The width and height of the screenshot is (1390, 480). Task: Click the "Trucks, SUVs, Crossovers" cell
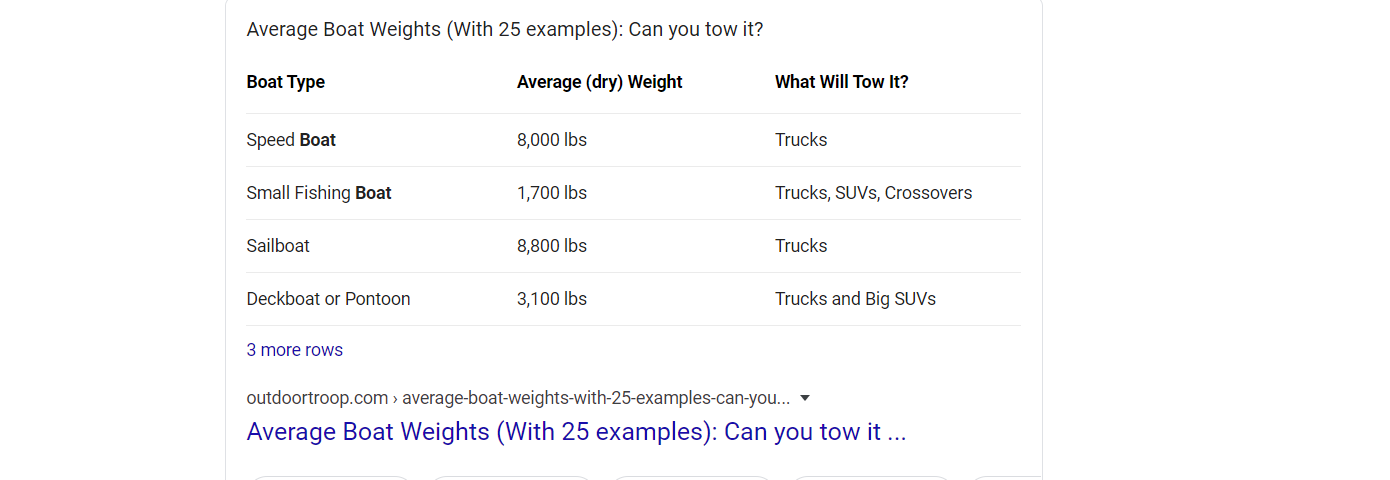click(x=873, y=193)
